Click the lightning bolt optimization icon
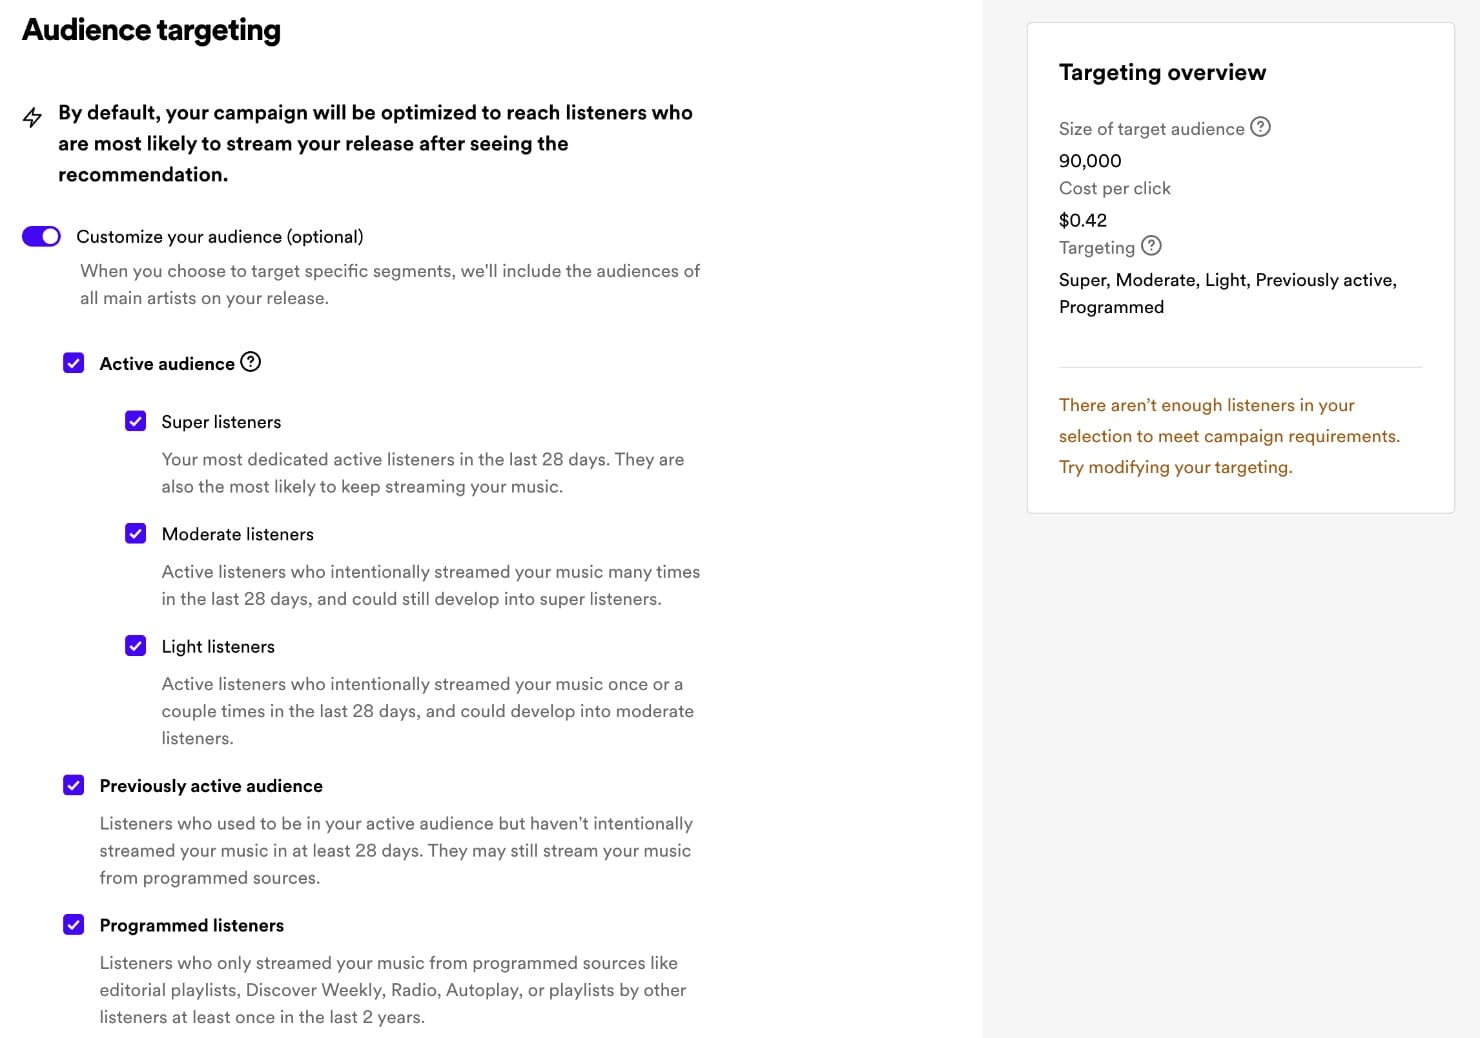 32,117
